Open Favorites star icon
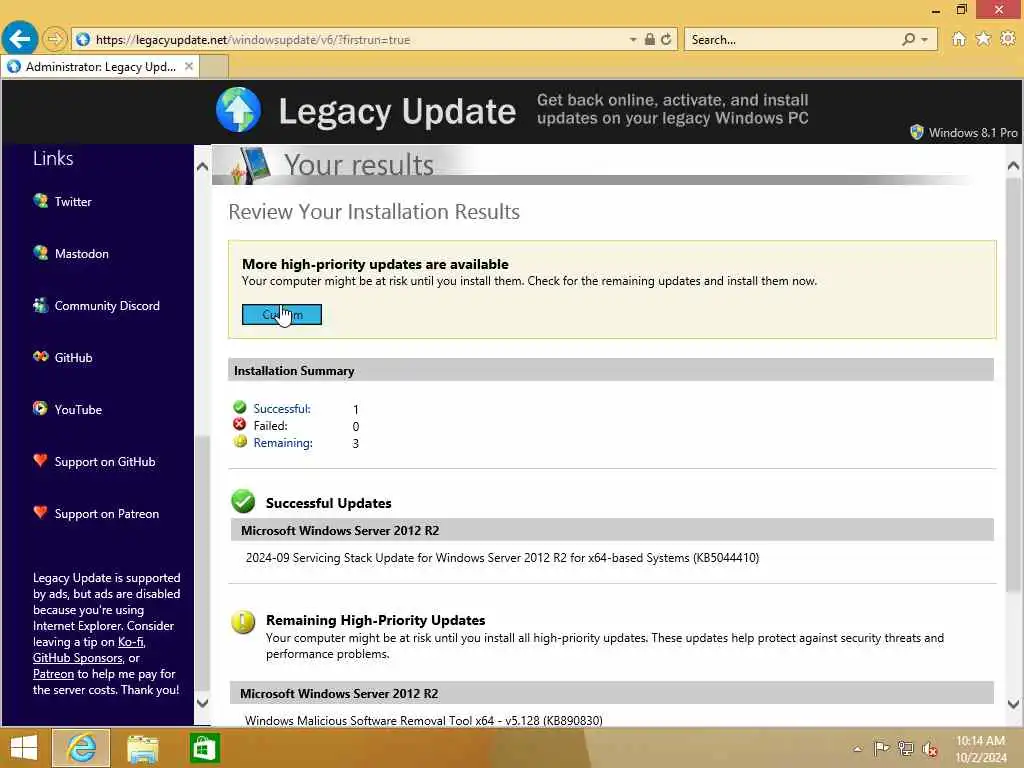This screenshot has width=1024, height=768. (984, 39)
